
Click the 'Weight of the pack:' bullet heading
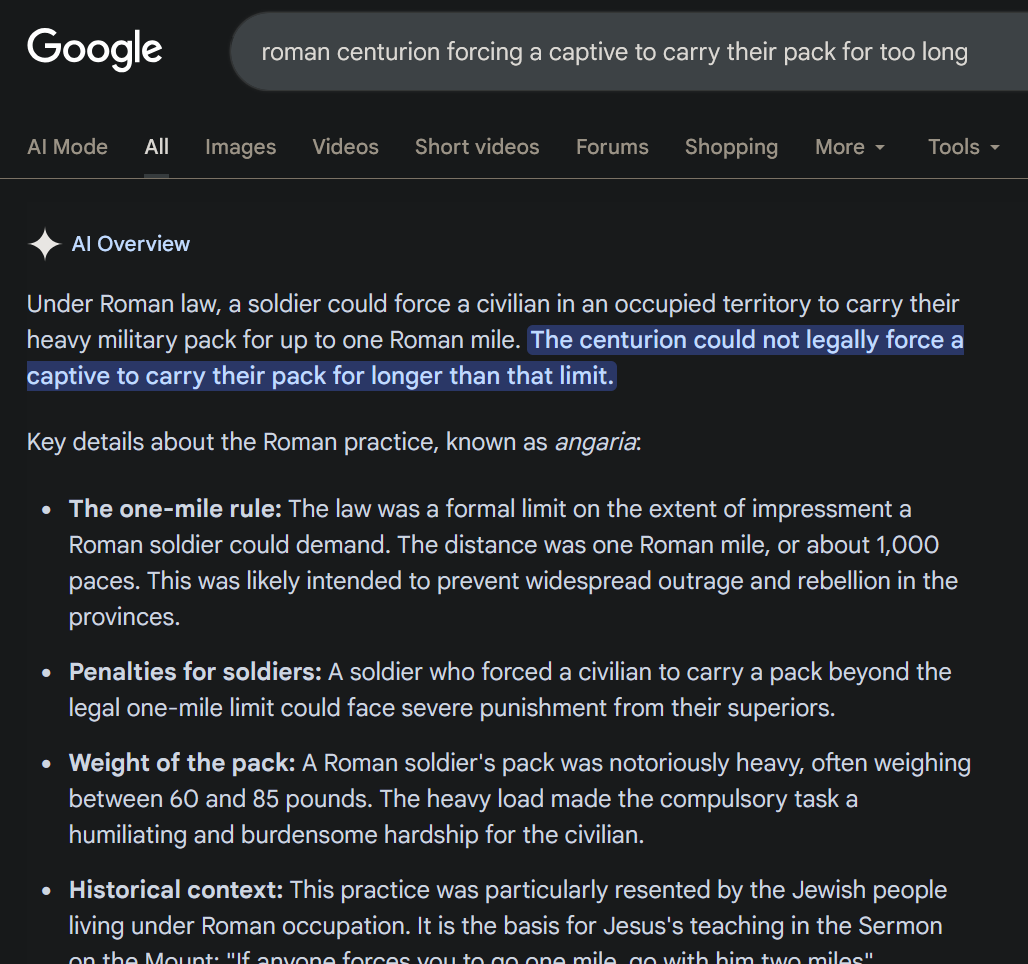pos(182,763)
